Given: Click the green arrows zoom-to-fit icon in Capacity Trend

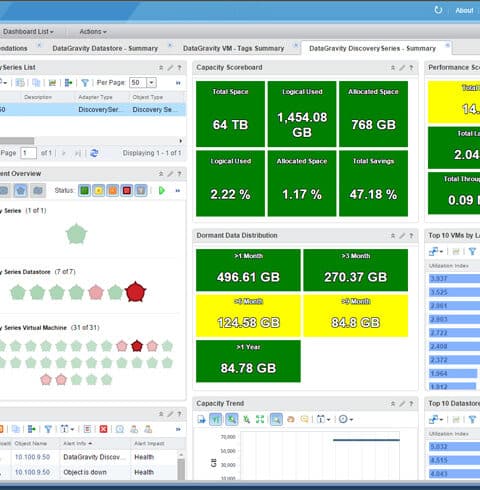Looking at the screenshot, I should [x=260, y=419].
